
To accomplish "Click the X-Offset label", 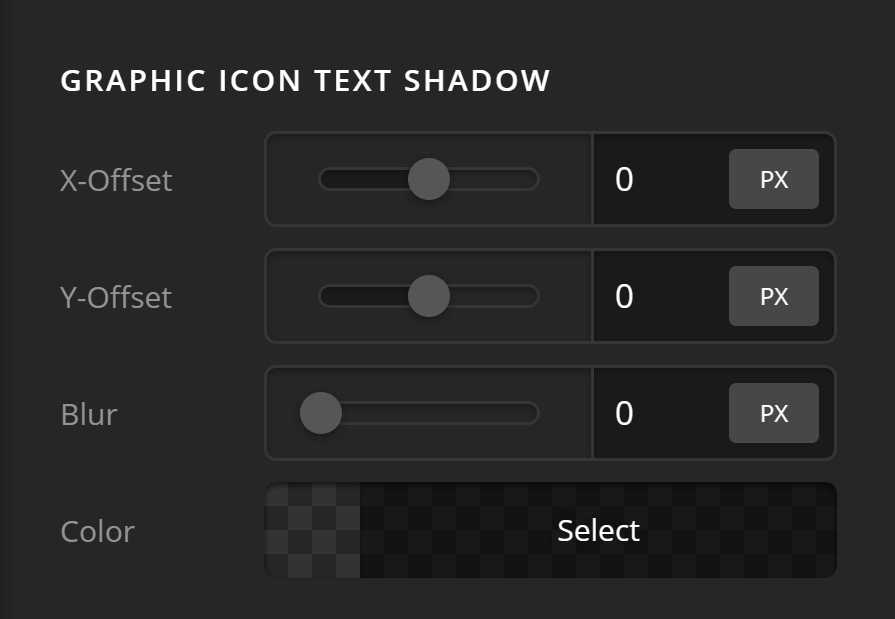I will [116, 181].
